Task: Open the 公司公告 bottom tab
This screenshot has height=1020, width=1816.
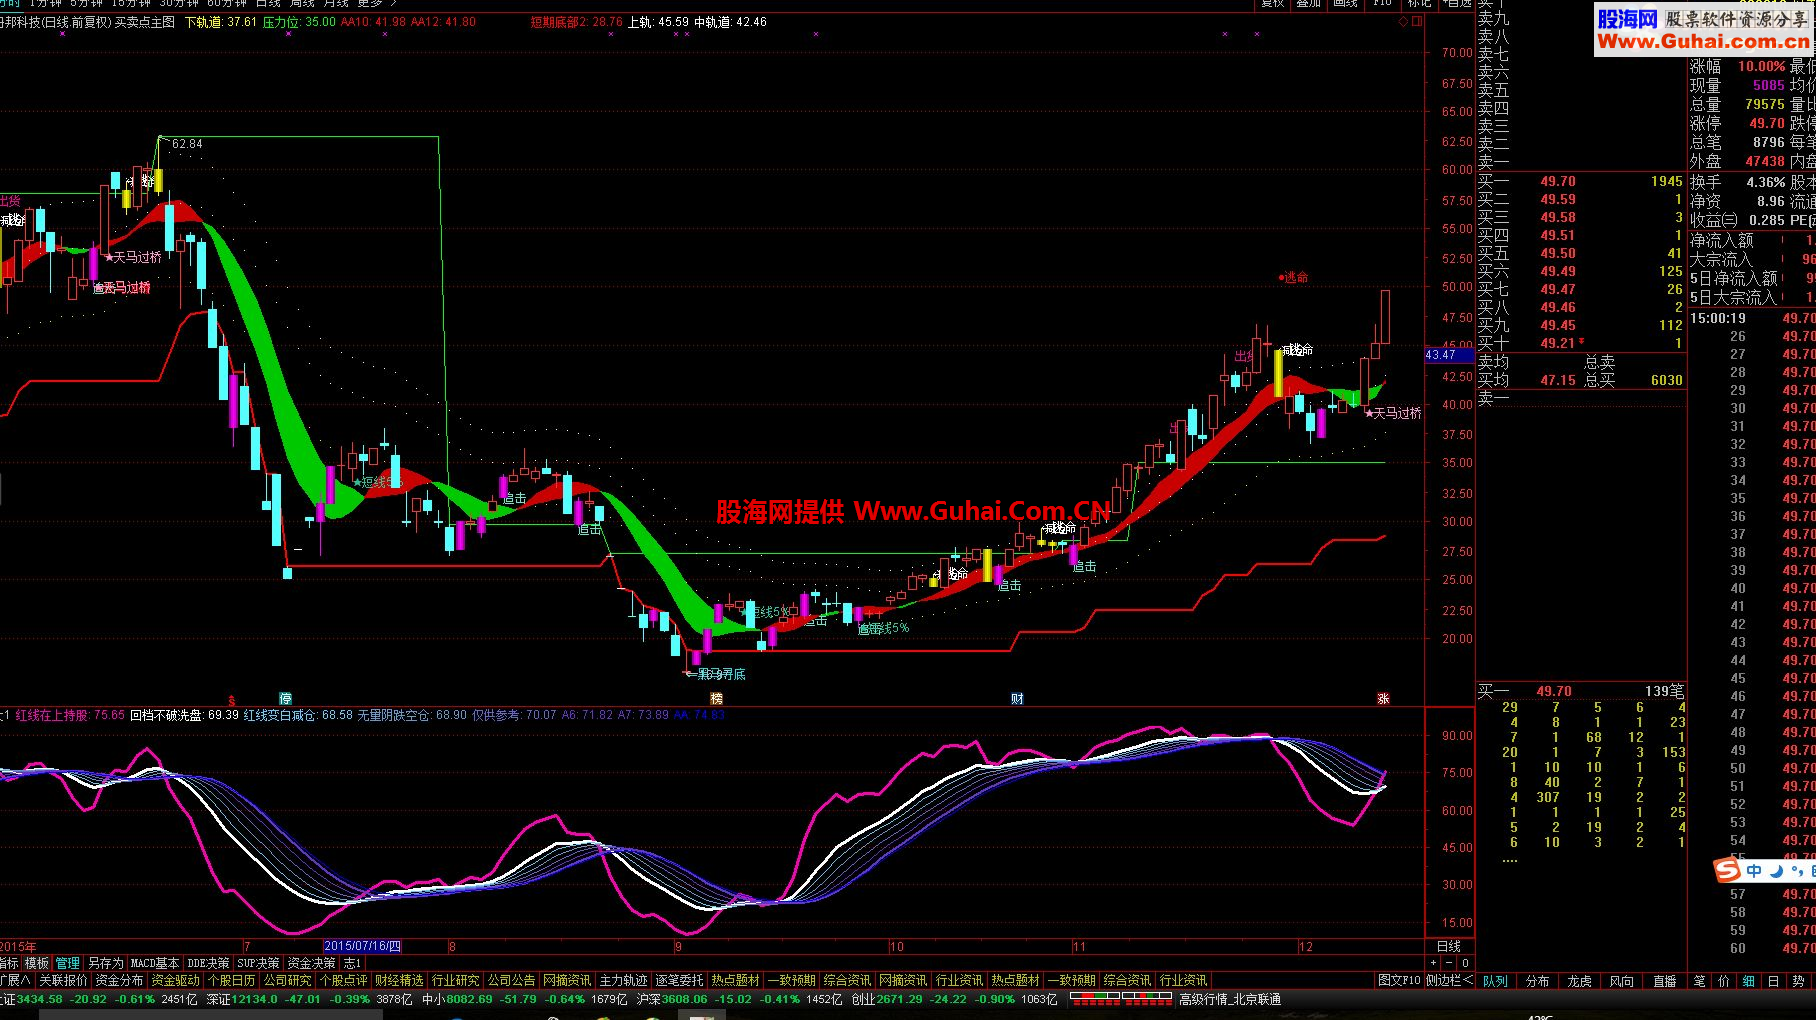Action: 512,981
